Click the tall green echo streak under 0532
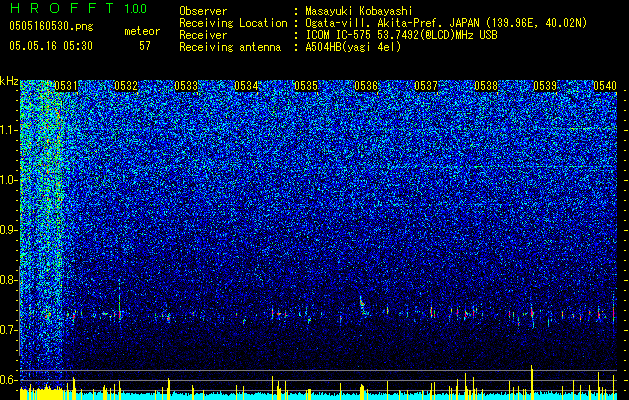629x400 pixels. (x=120, y=299)
